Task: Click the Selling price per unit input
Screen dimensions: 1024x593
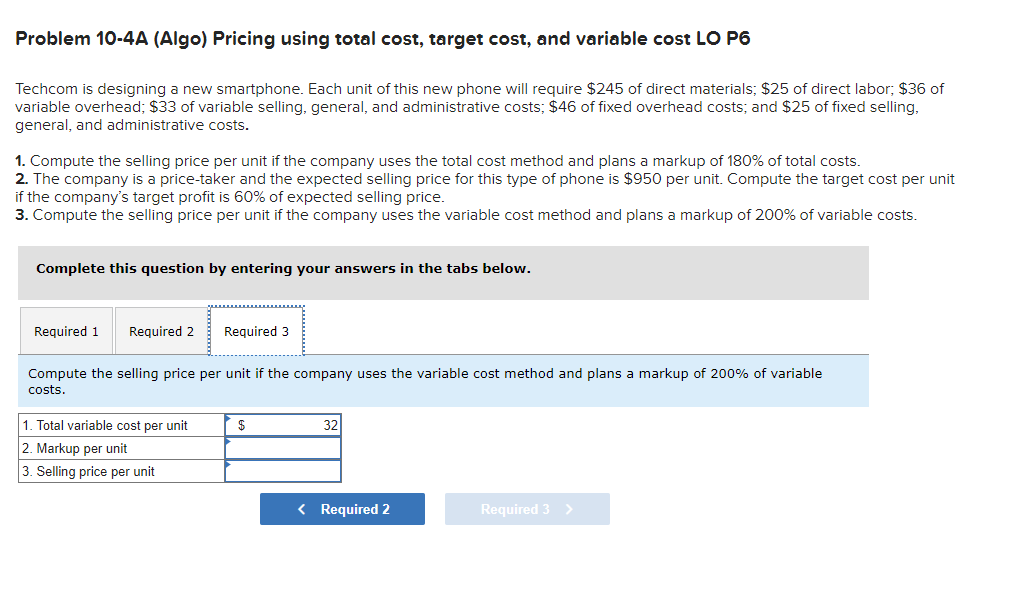Action: coord(283,471)
